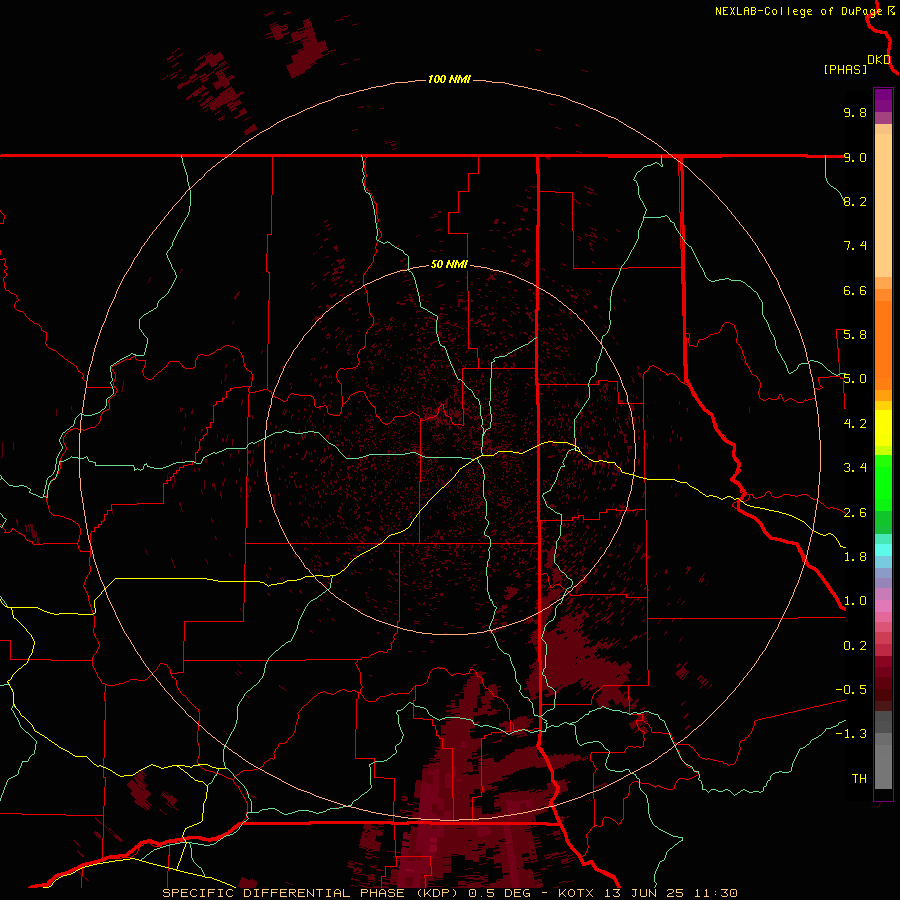Click the 7.4 scale value

tap(855, 246)
